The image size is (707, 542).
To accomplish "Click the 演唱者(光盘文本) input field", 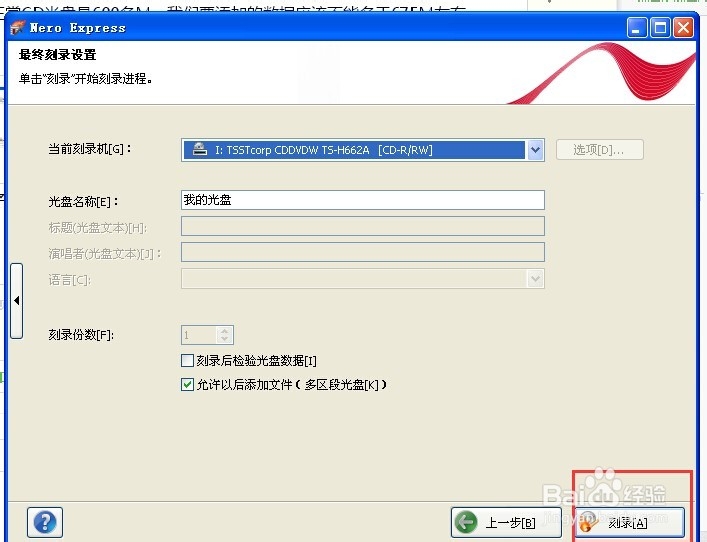I will 363,252.
